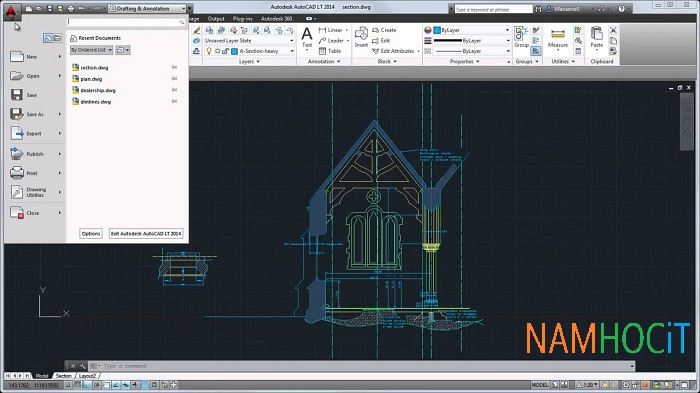Choose Print in the application menu
Viewport: 700px width, 393px height.
(x=36, y=173)
